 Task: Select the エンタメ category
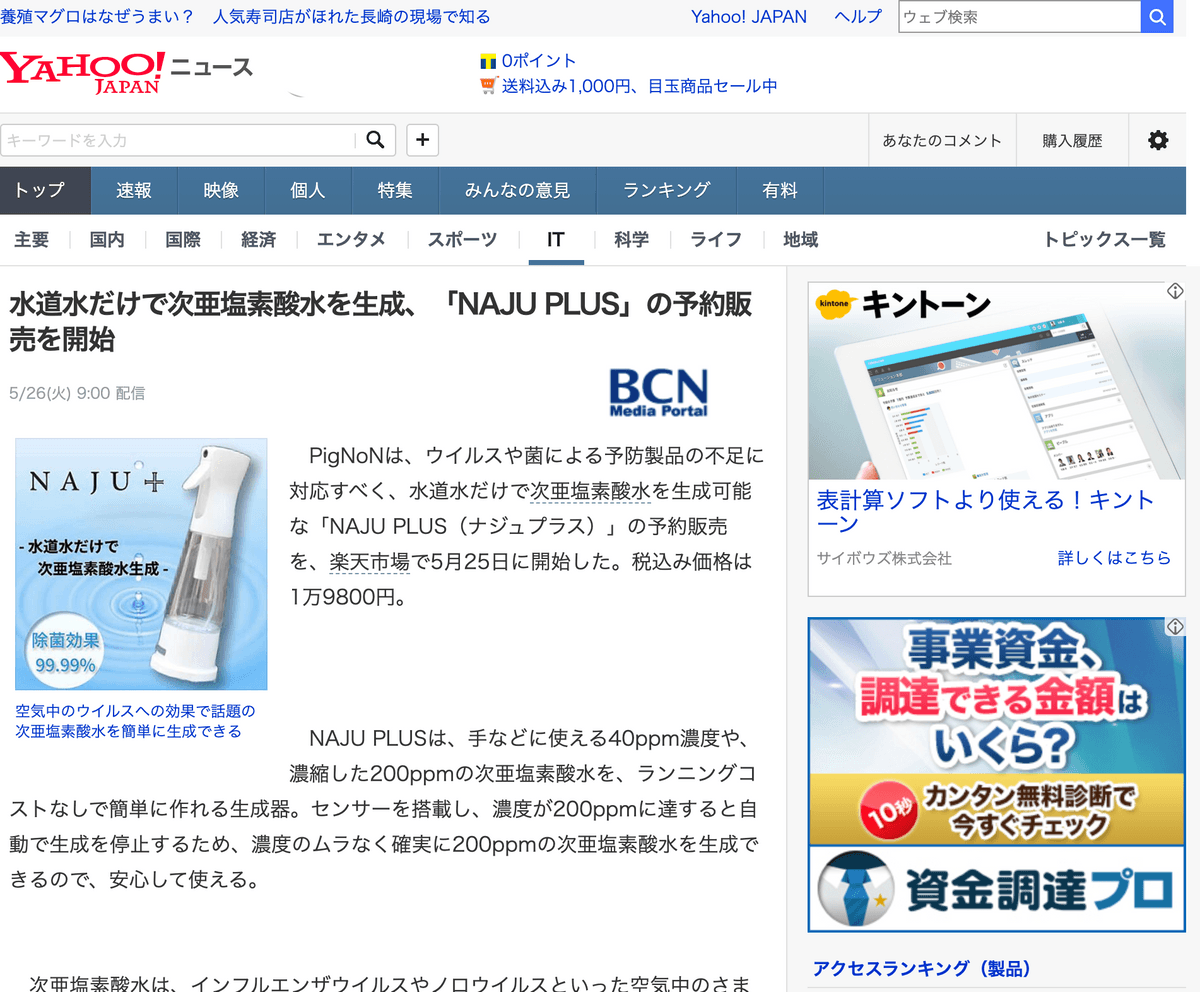[x=351, y=240]
